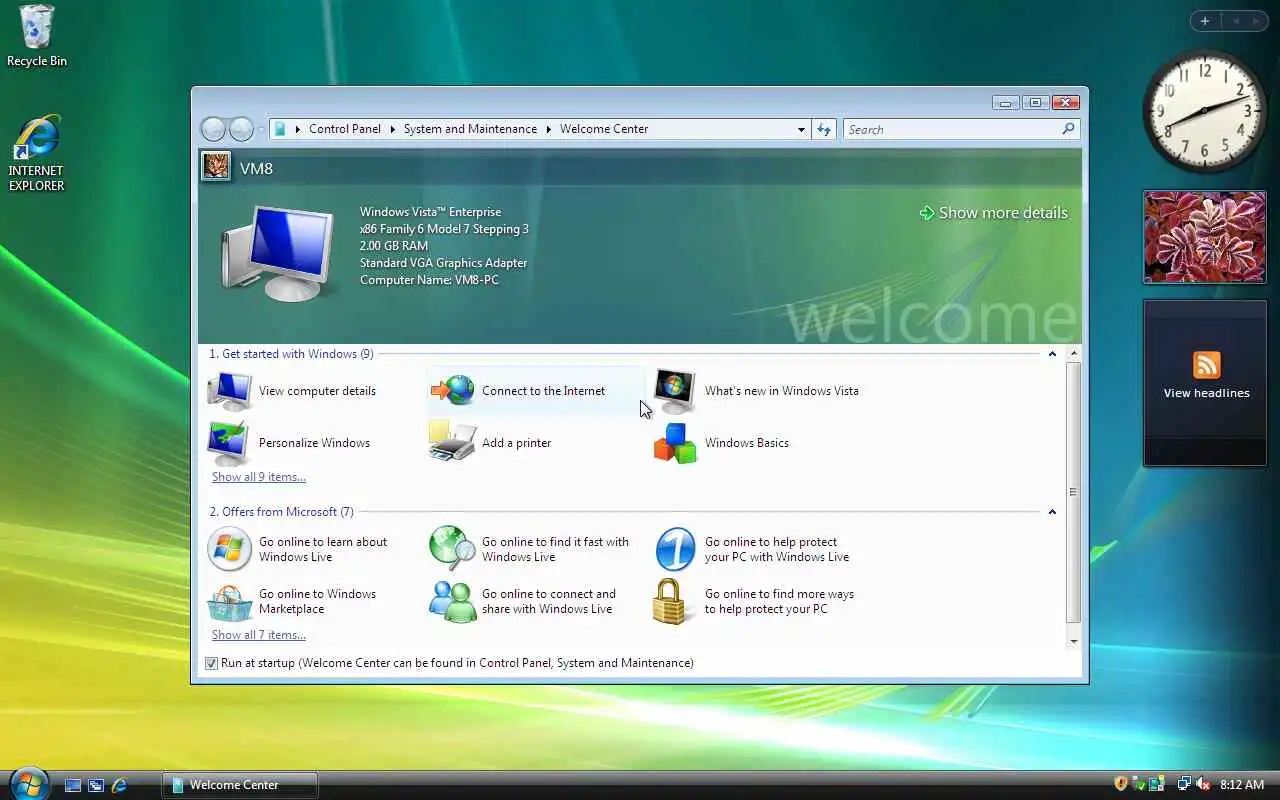1280x800 pixels.
Task: Select the connect and share people icon
Action: click(x=453, y=601)
